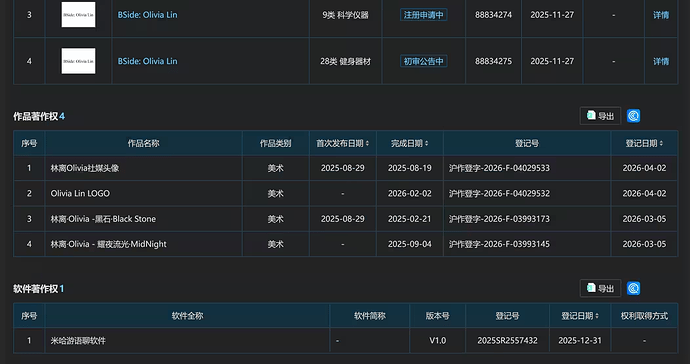This screenshot has height=364, width=690.
Task: Click completion date 2025-08-19
Action: click(410, 168)
